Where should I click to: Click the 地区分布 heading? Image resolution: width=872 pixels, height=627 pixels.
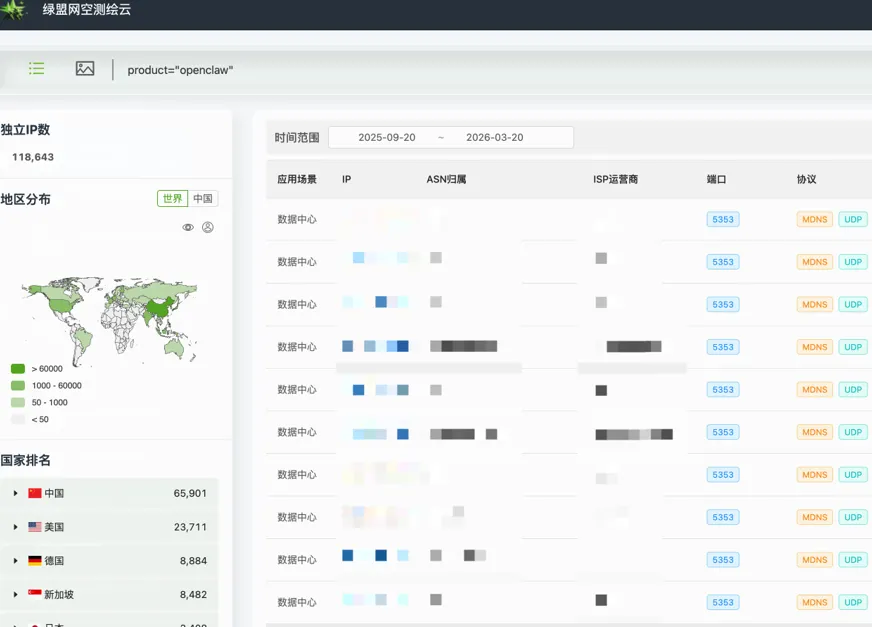coord(26,199)
